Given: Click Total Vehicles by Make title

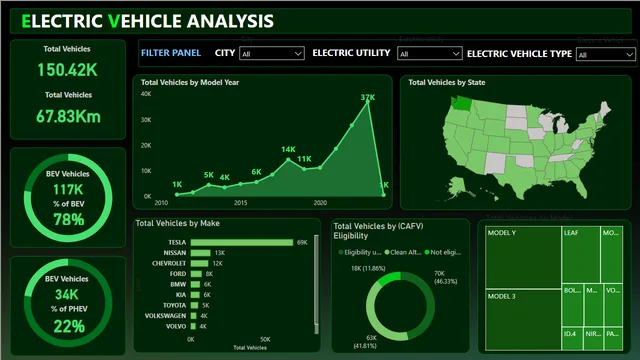Looking at the screenshot, I should [178, 223].
